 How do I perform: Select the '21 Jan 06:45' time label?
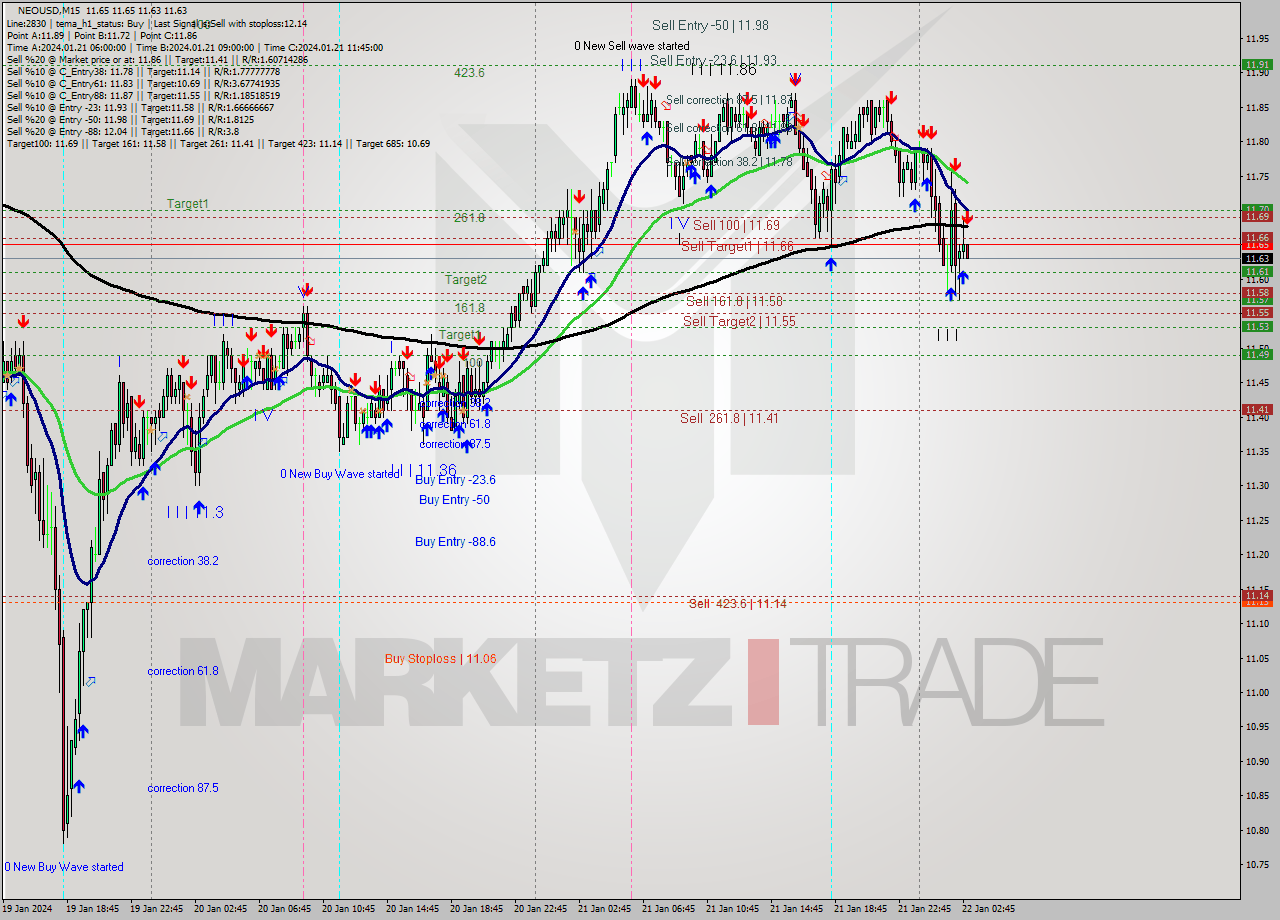pos(670,909)
